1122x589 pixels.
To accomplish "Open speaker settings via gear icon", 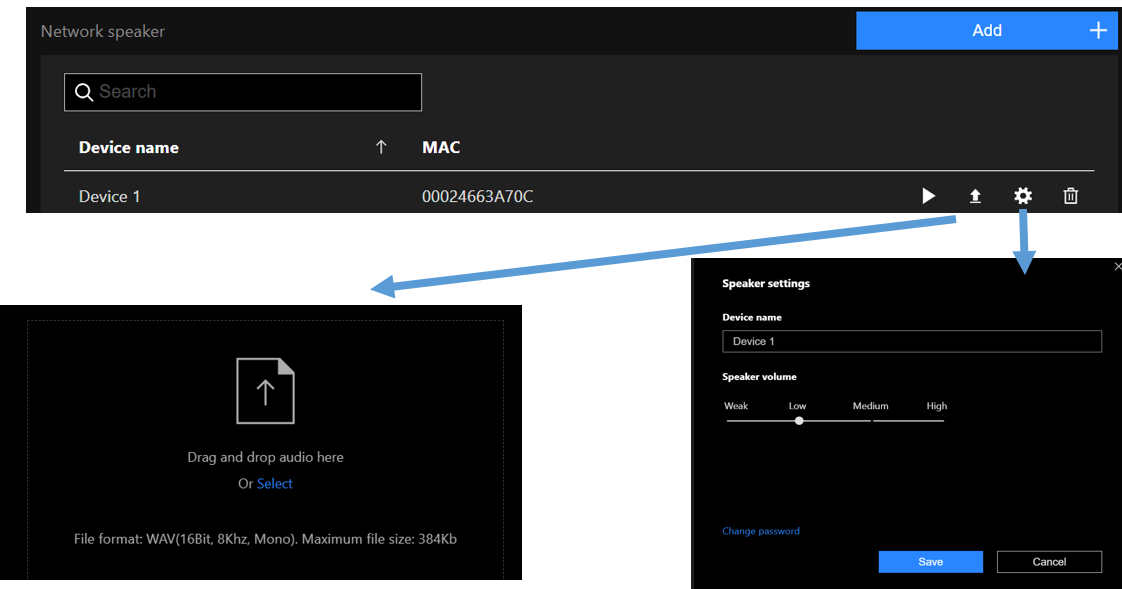I will 1022,196.
